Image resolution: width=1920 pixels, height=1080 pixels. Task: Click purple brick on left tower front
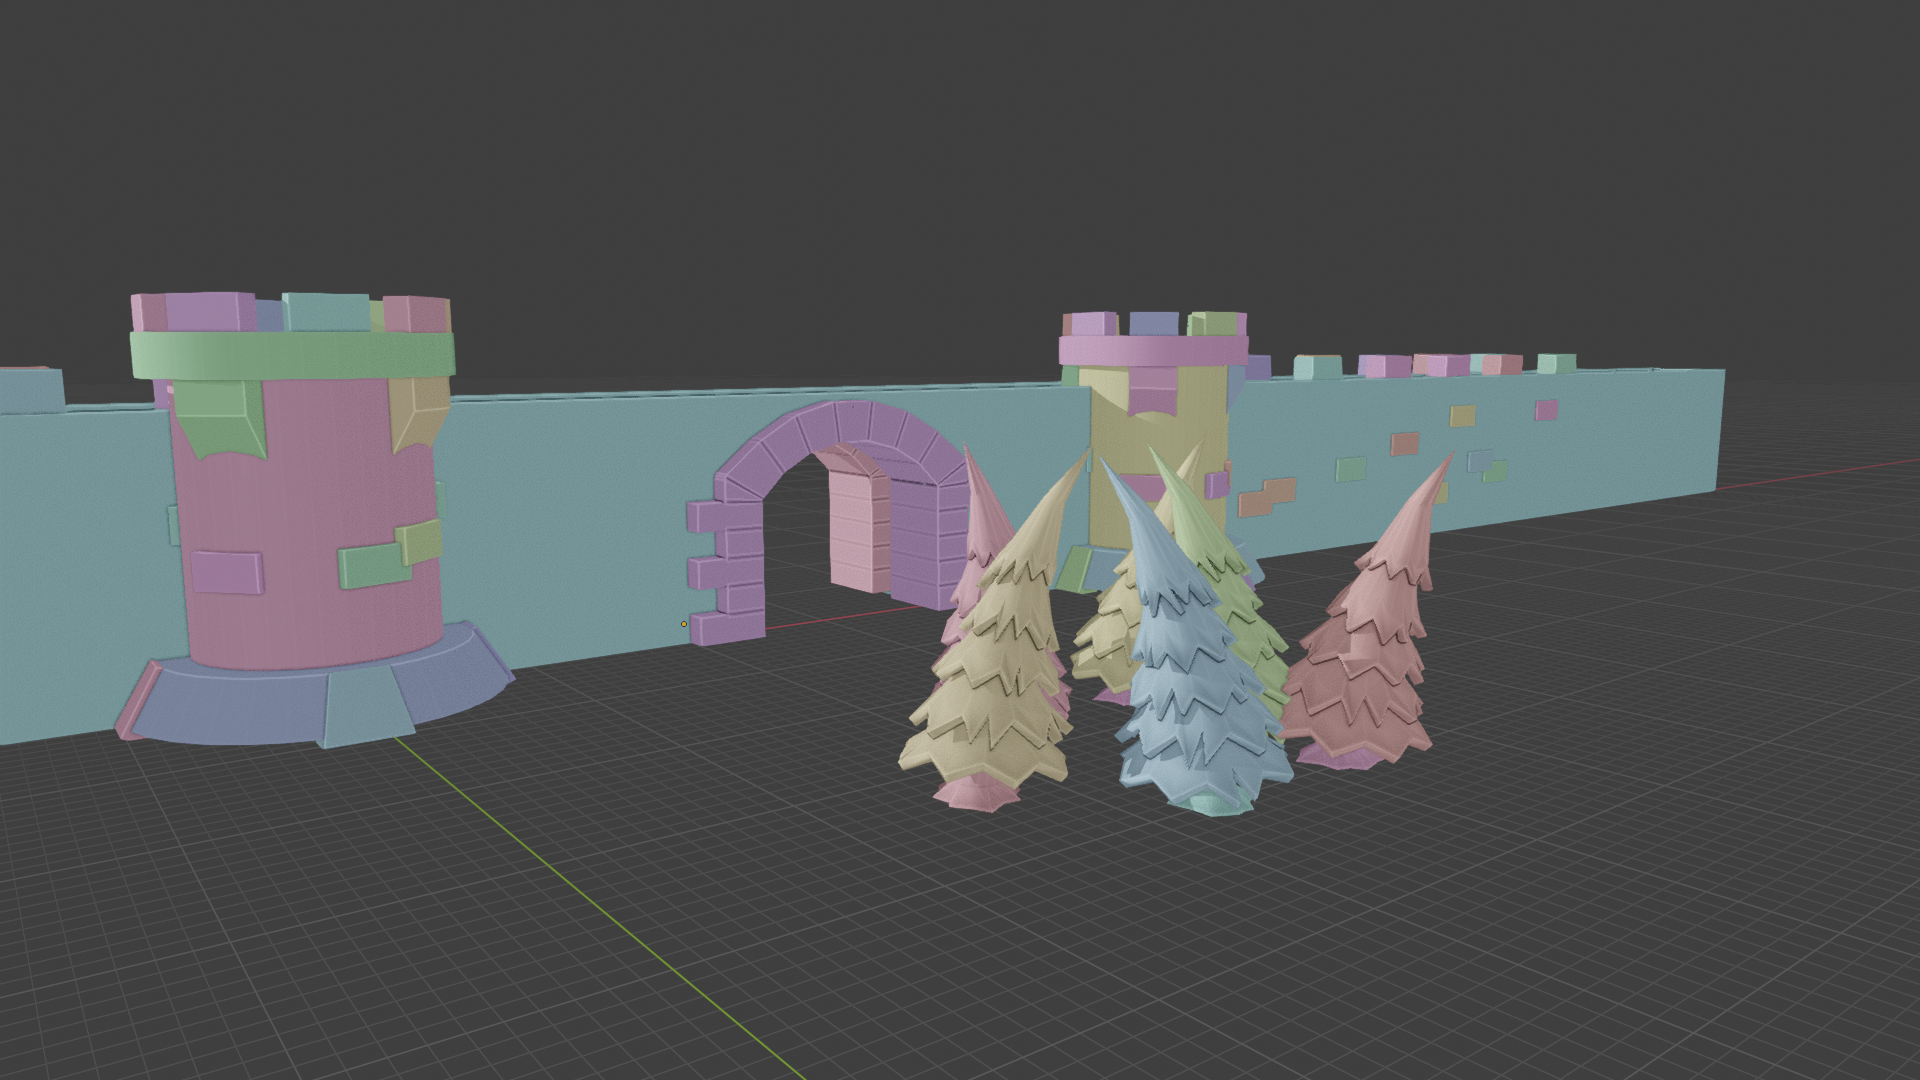click(226, 572)
